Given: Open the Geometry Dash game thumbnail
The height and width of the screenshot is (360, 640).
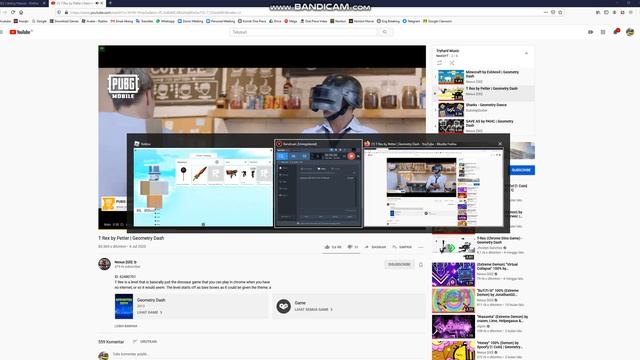Looking at the screenshot, I should (x=124, y=306).
